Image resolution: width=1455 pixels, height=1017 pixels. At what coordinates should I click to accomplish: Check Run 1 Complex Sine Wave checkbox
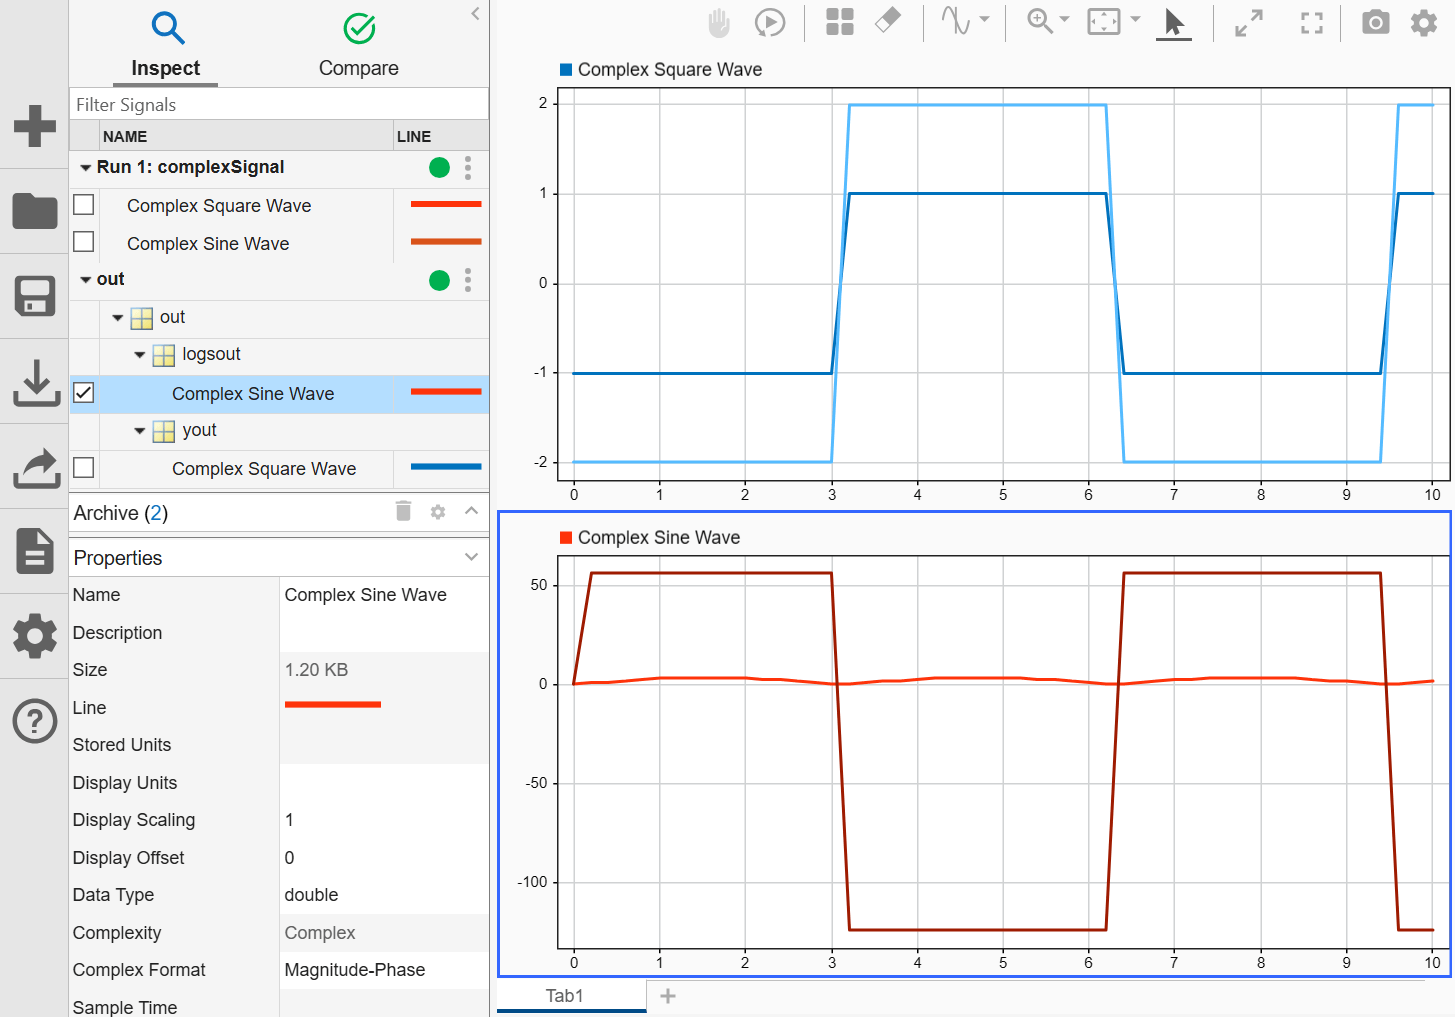click(84, 242)
